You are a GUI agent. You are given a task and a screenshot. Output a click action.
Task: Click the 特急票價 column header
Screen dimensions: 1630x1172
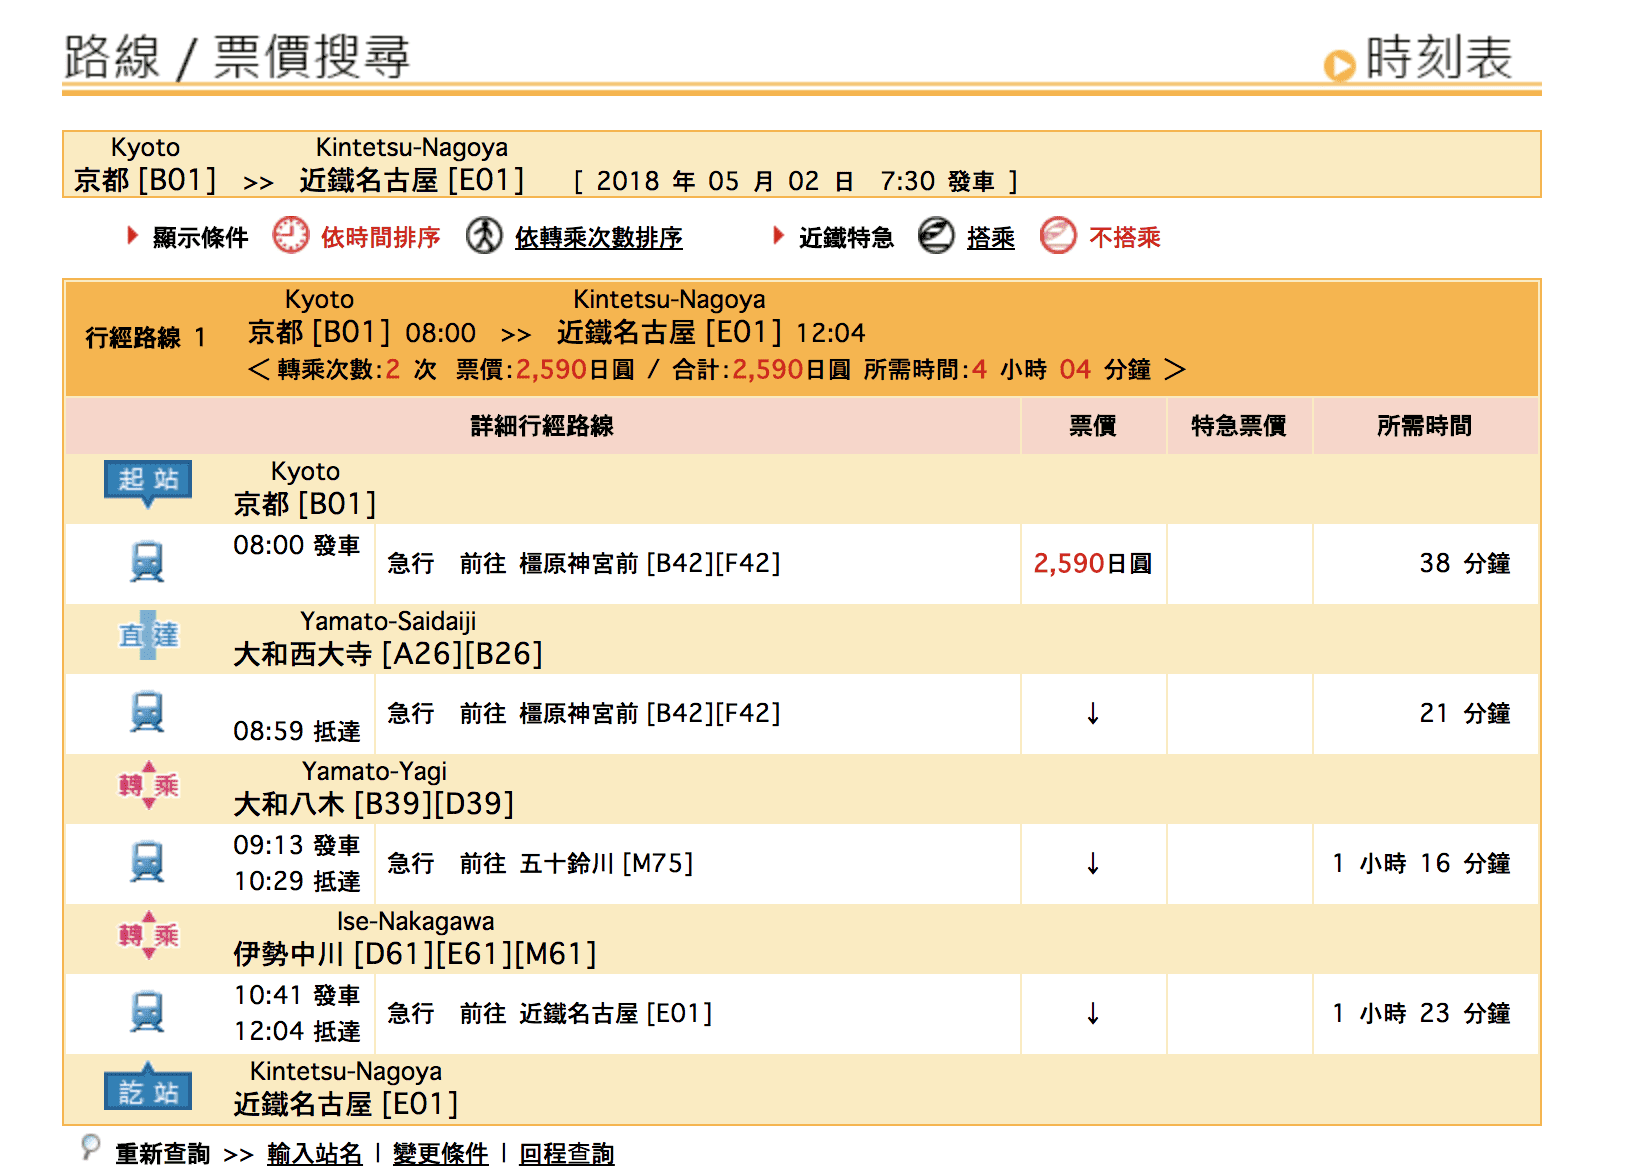(1238, 426)
